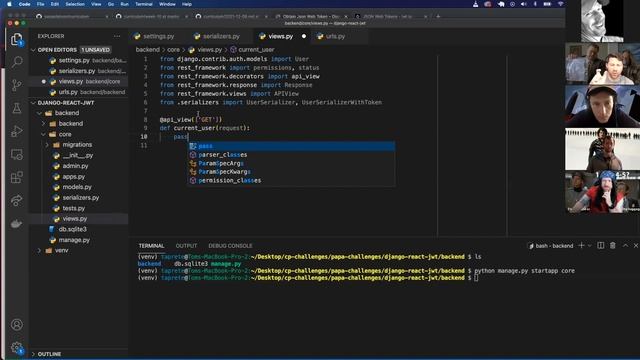Select the 'bash - backend' terminal label

pyautogui.click(x=551, y=246)
